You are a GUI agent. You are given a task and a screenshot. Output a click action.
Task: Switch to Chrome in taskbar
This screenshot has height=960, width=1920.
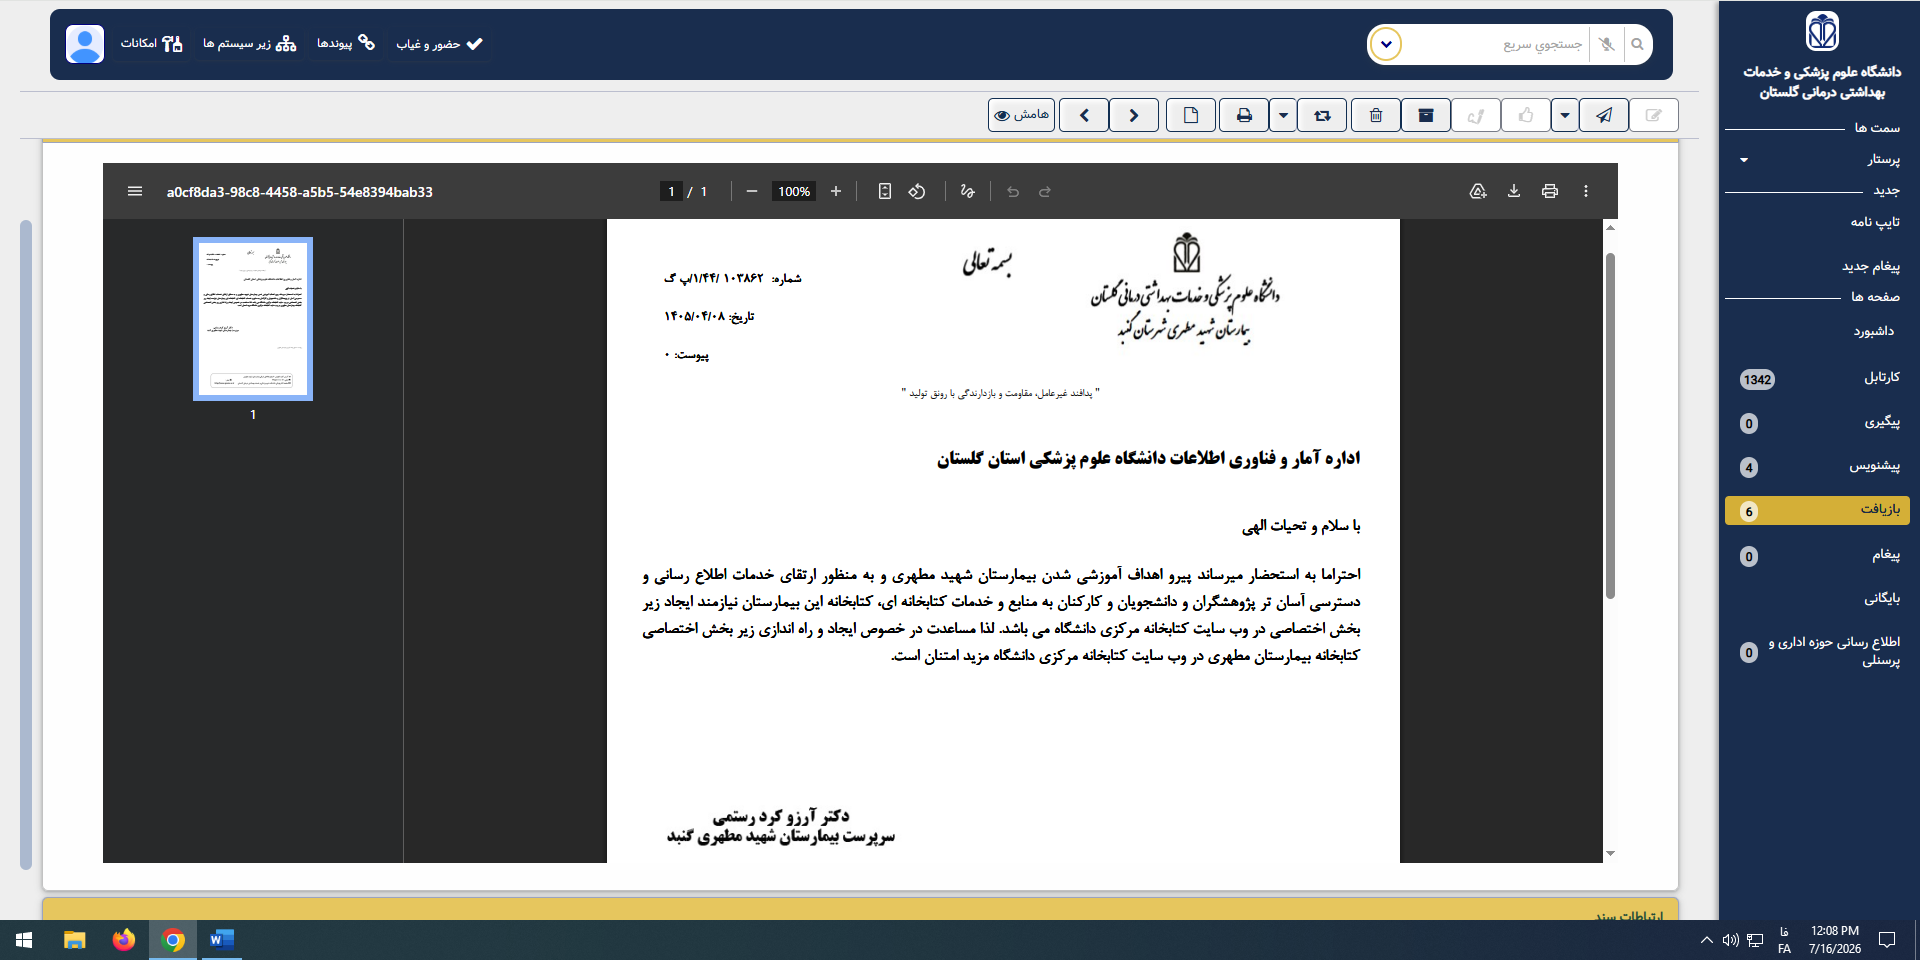173,940
